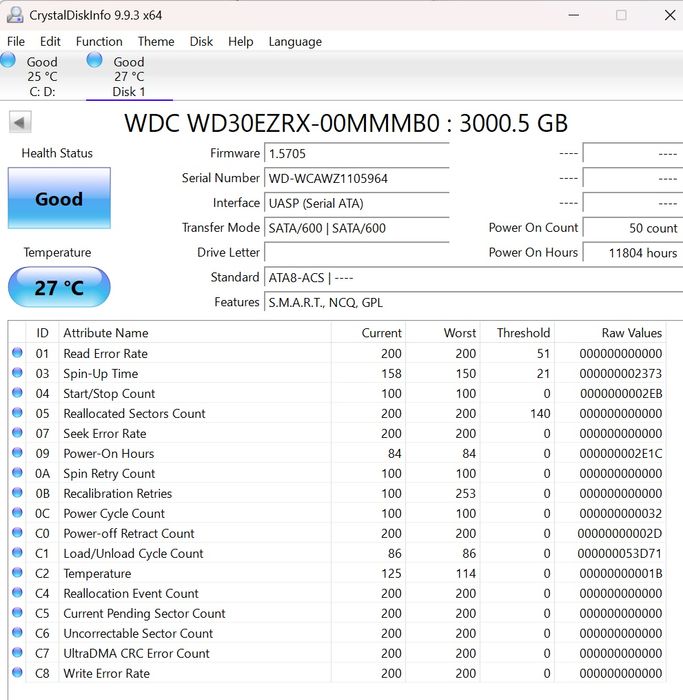Click the Power On Hours value 11804 hours
This screenshot has width=683, height=700.
(x=633, y=253)
